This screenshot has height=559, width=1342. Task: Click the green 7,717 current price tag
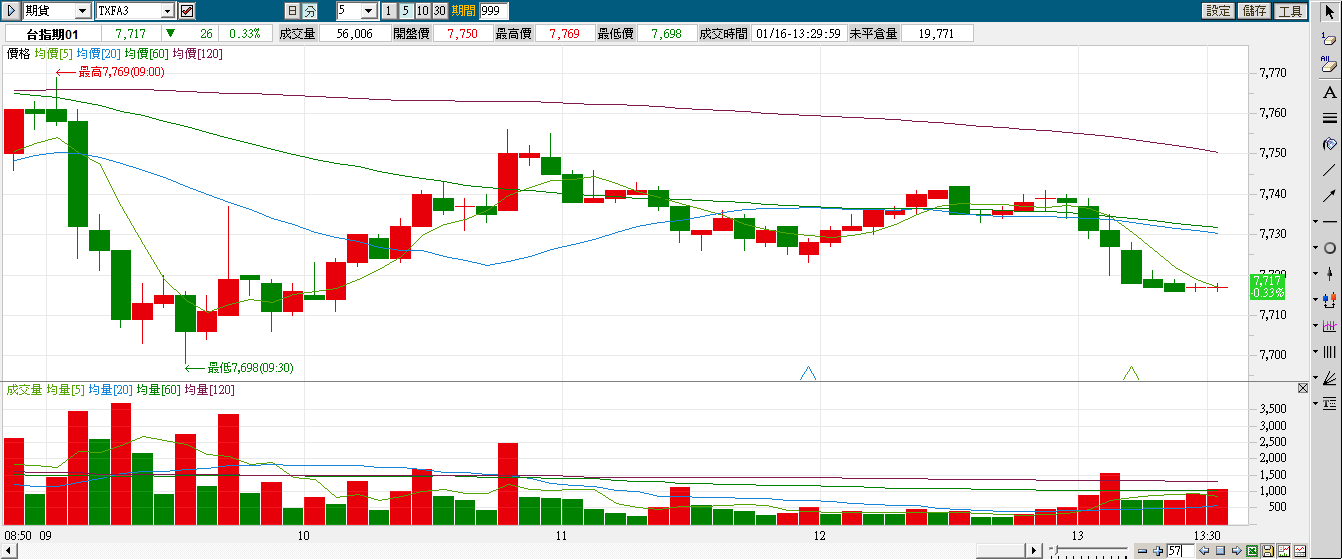tap(1265, 287)
